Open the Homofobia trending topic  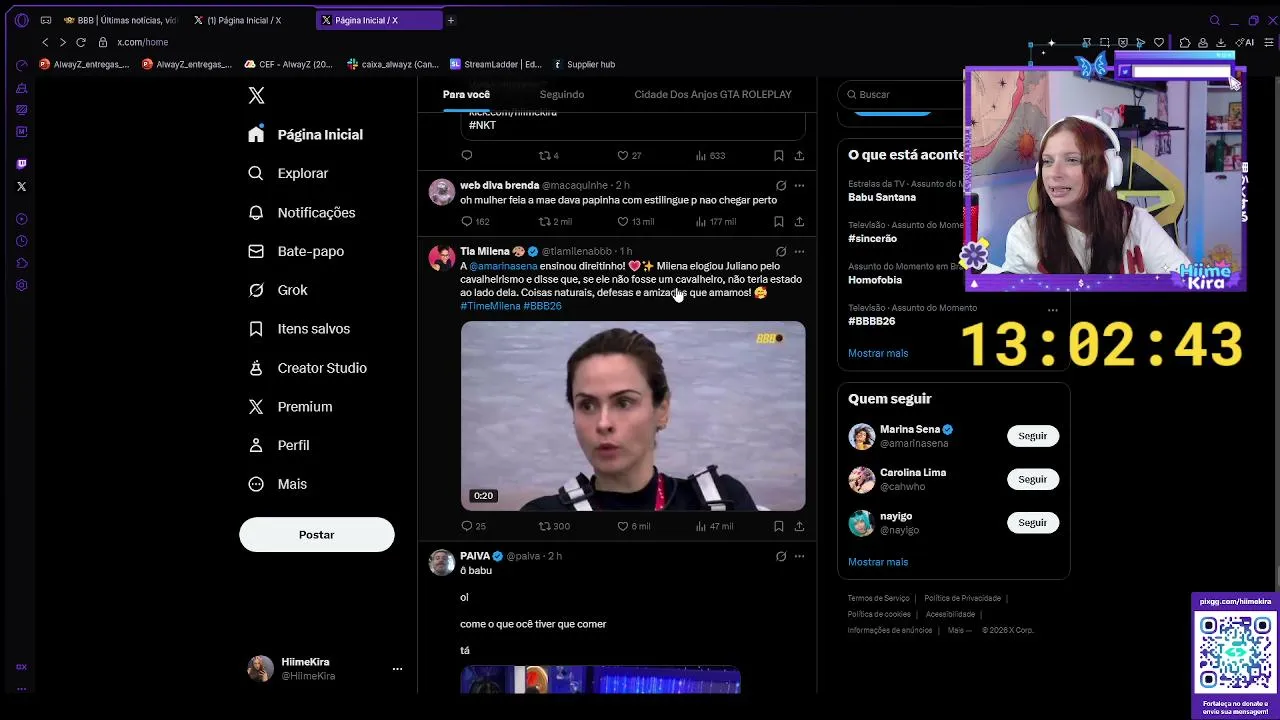(875, 280)
